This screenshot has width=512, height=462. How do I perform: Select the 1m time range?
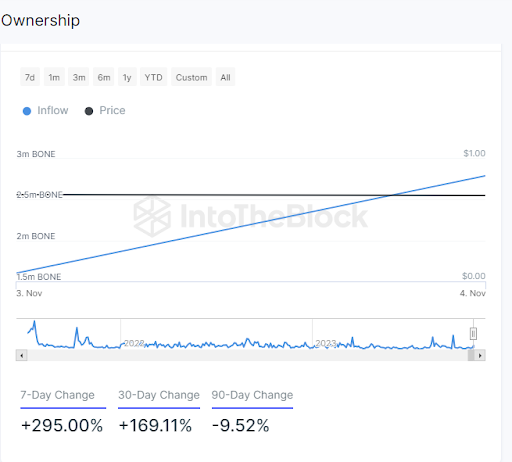(54, 77)
